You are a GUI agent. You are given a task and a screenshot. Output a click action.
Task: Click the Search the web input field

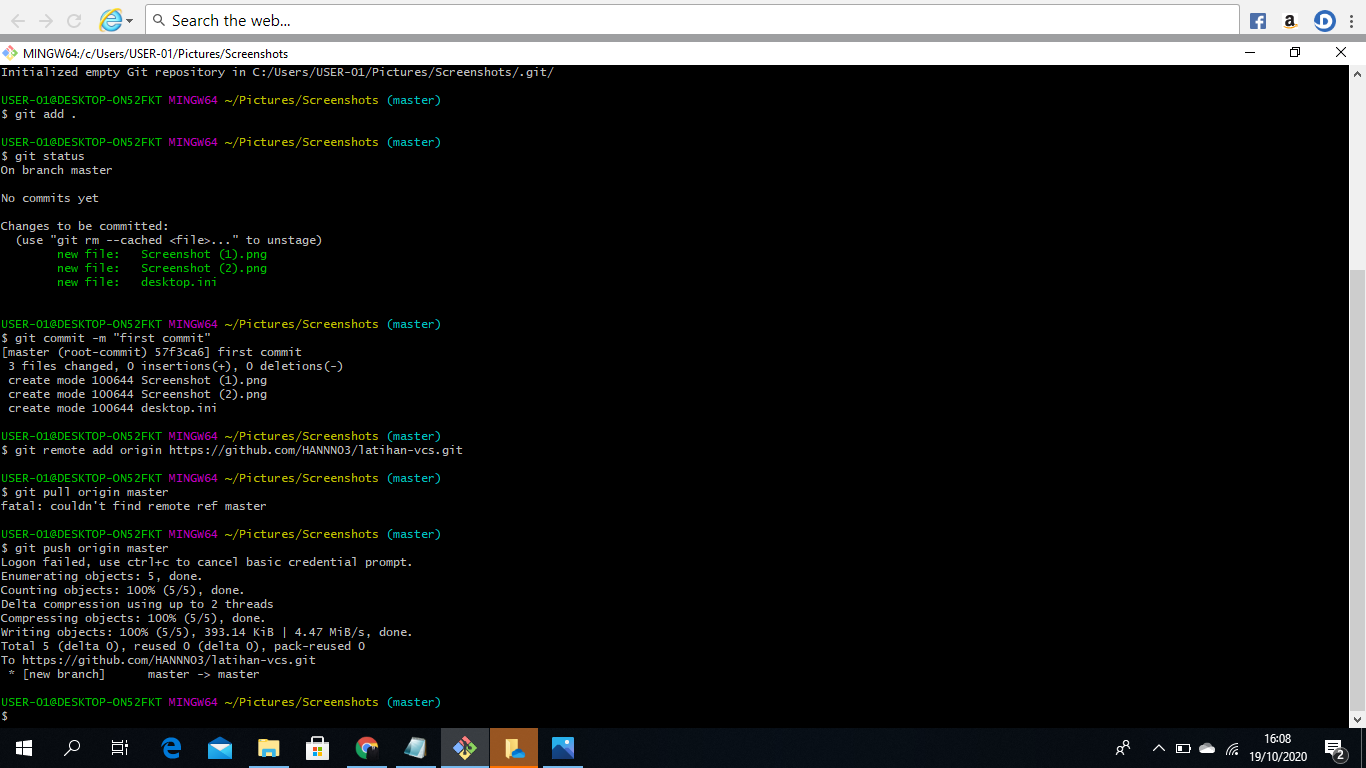pyautogui.click(x=692, y=20)
